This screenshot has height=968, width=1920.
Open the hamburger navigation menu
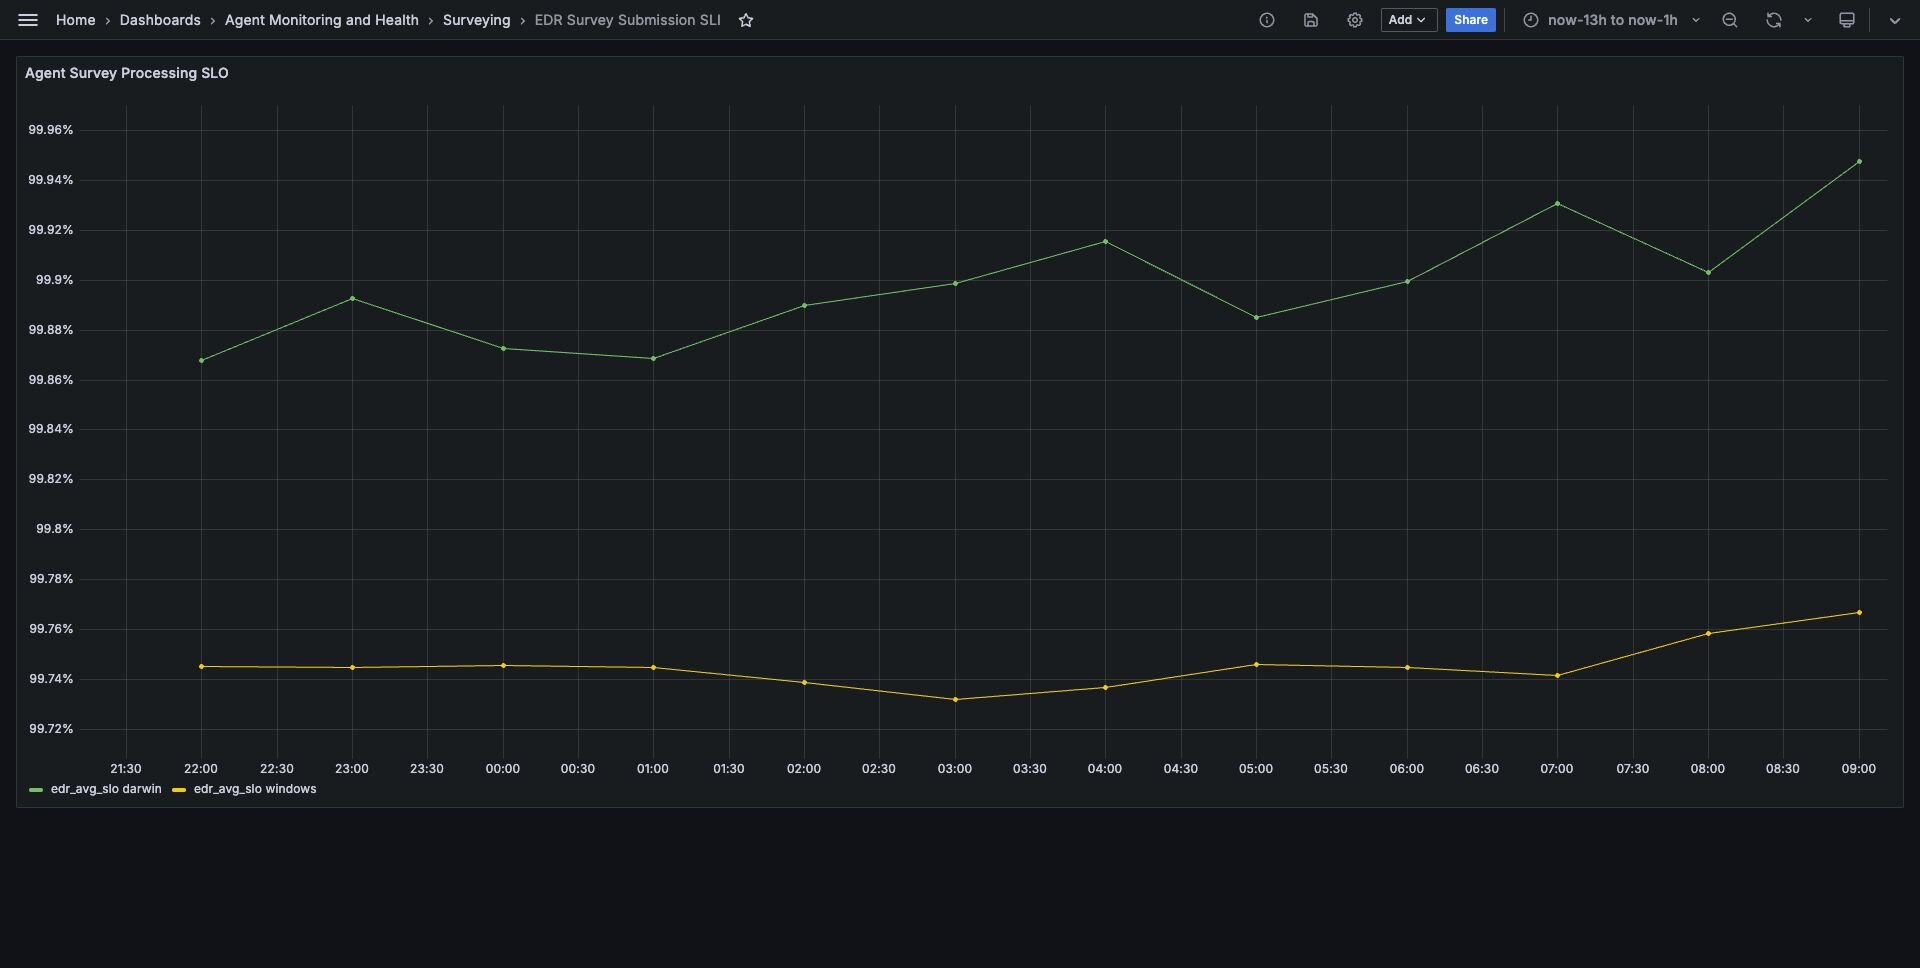(x=28, y=20)
